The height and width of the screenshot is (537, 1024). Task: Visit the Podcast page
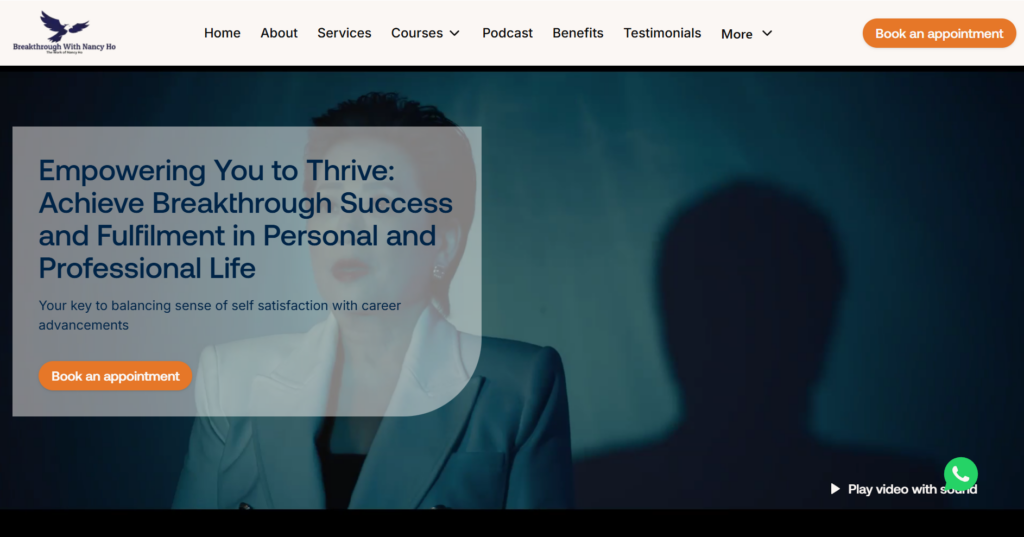507,33
